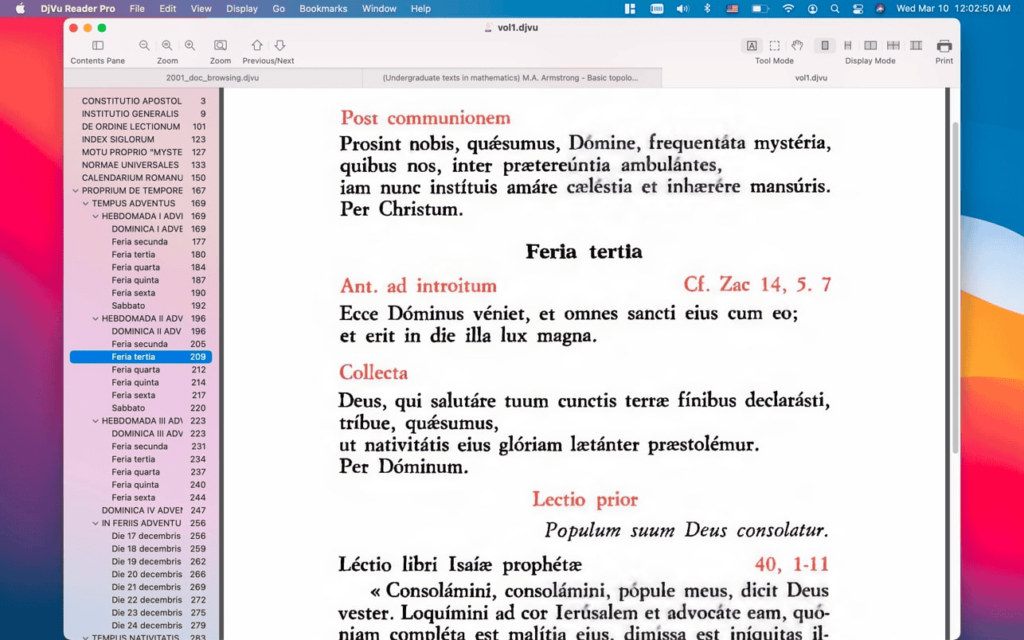Go to previous page with up arrow
The height and width of the screenshot is (640, 1024).
[257, 45]
